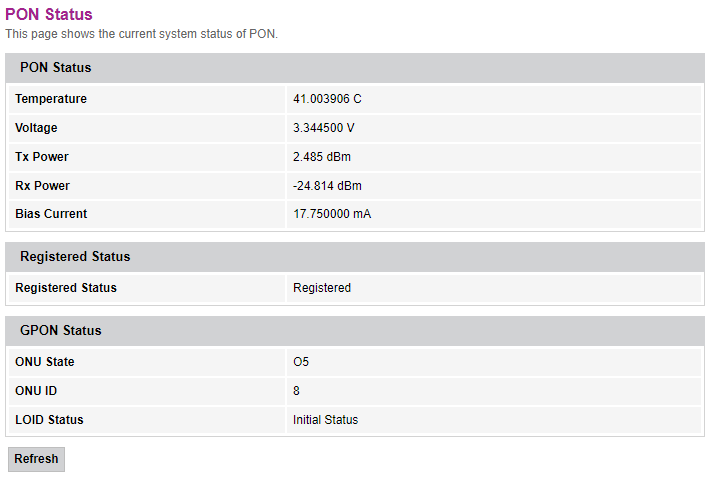Click the LOID Status value Initial Status

coord(325,420)
